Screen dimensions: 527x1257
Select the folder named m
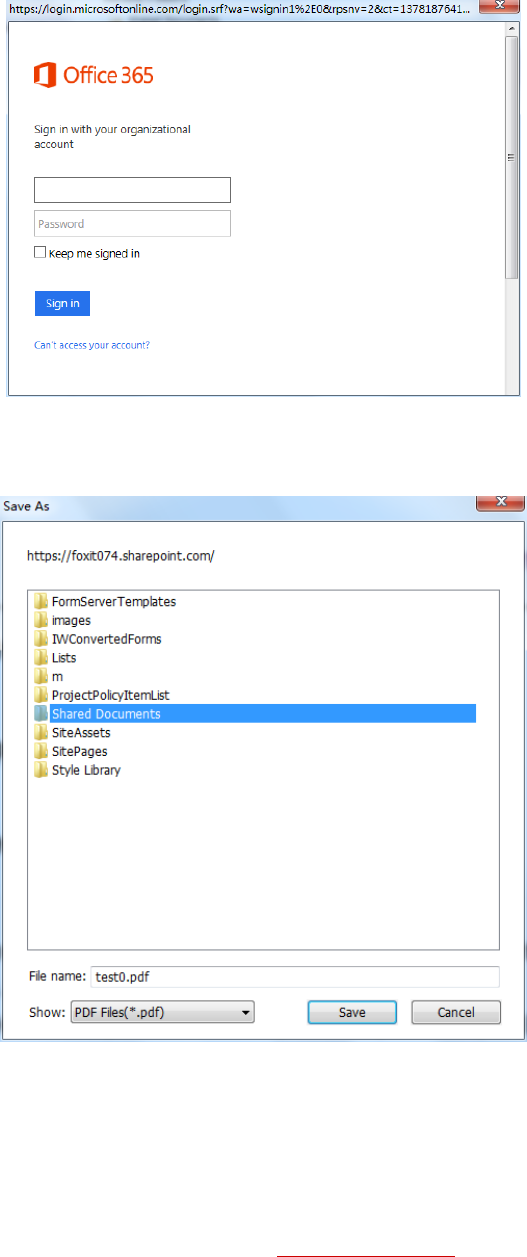[50, 677]
